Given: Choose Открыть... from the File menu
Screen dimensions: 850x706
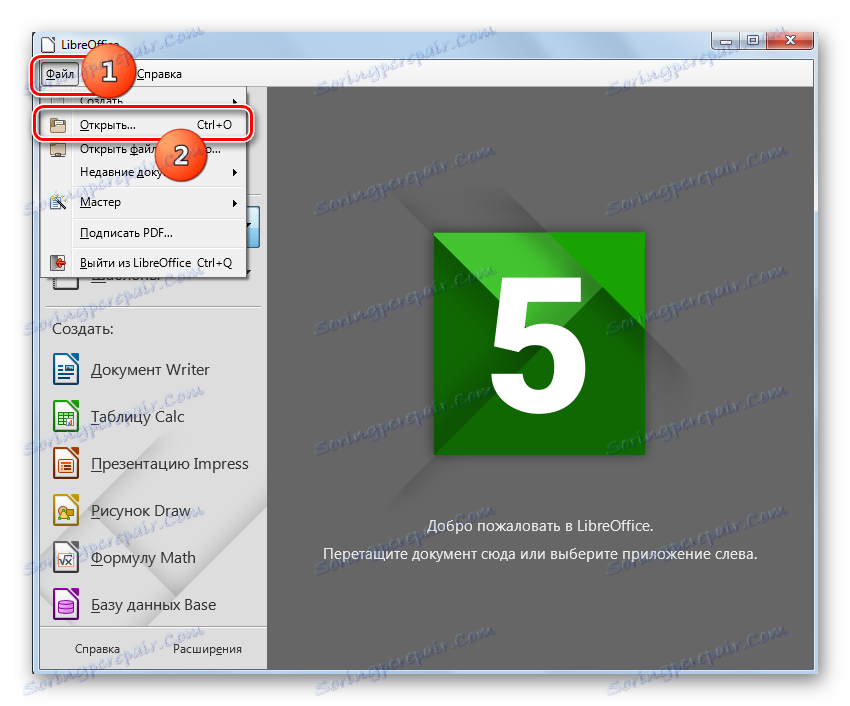Looking at the screenshot, I should [144, 125].
